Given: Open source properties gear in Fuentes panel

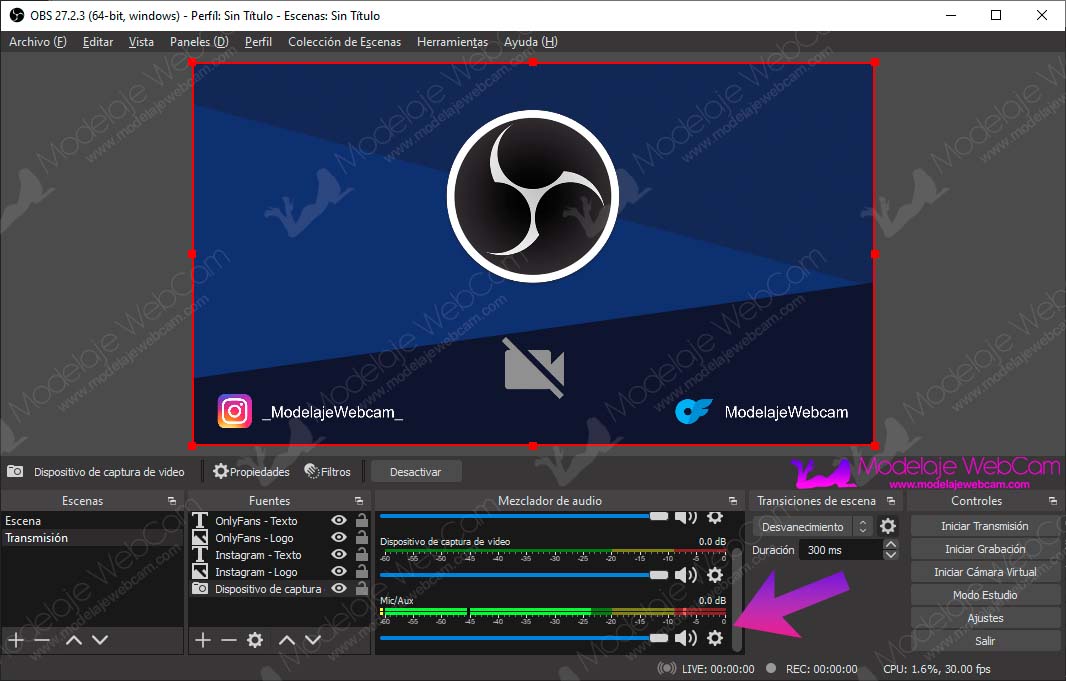Looking at the screenshot, I should [x=255, y=640].
